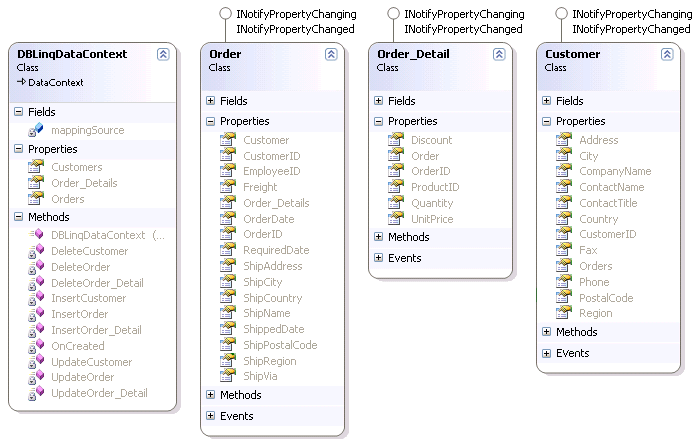Expand Methods section in Customer class
Viewport: 700px width, 442px height.
point(546,332)
